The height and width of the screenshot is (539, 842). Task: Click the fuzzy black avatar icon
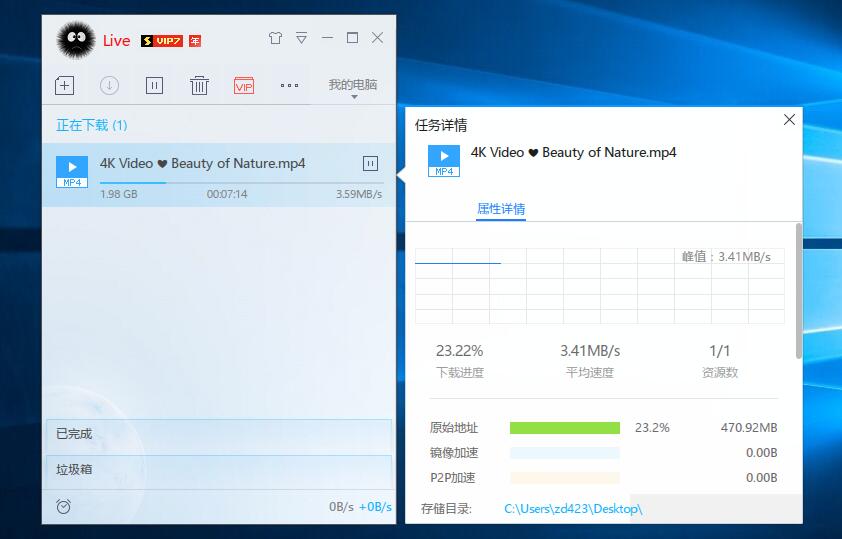pyautogui.click(x=76, y=40)
